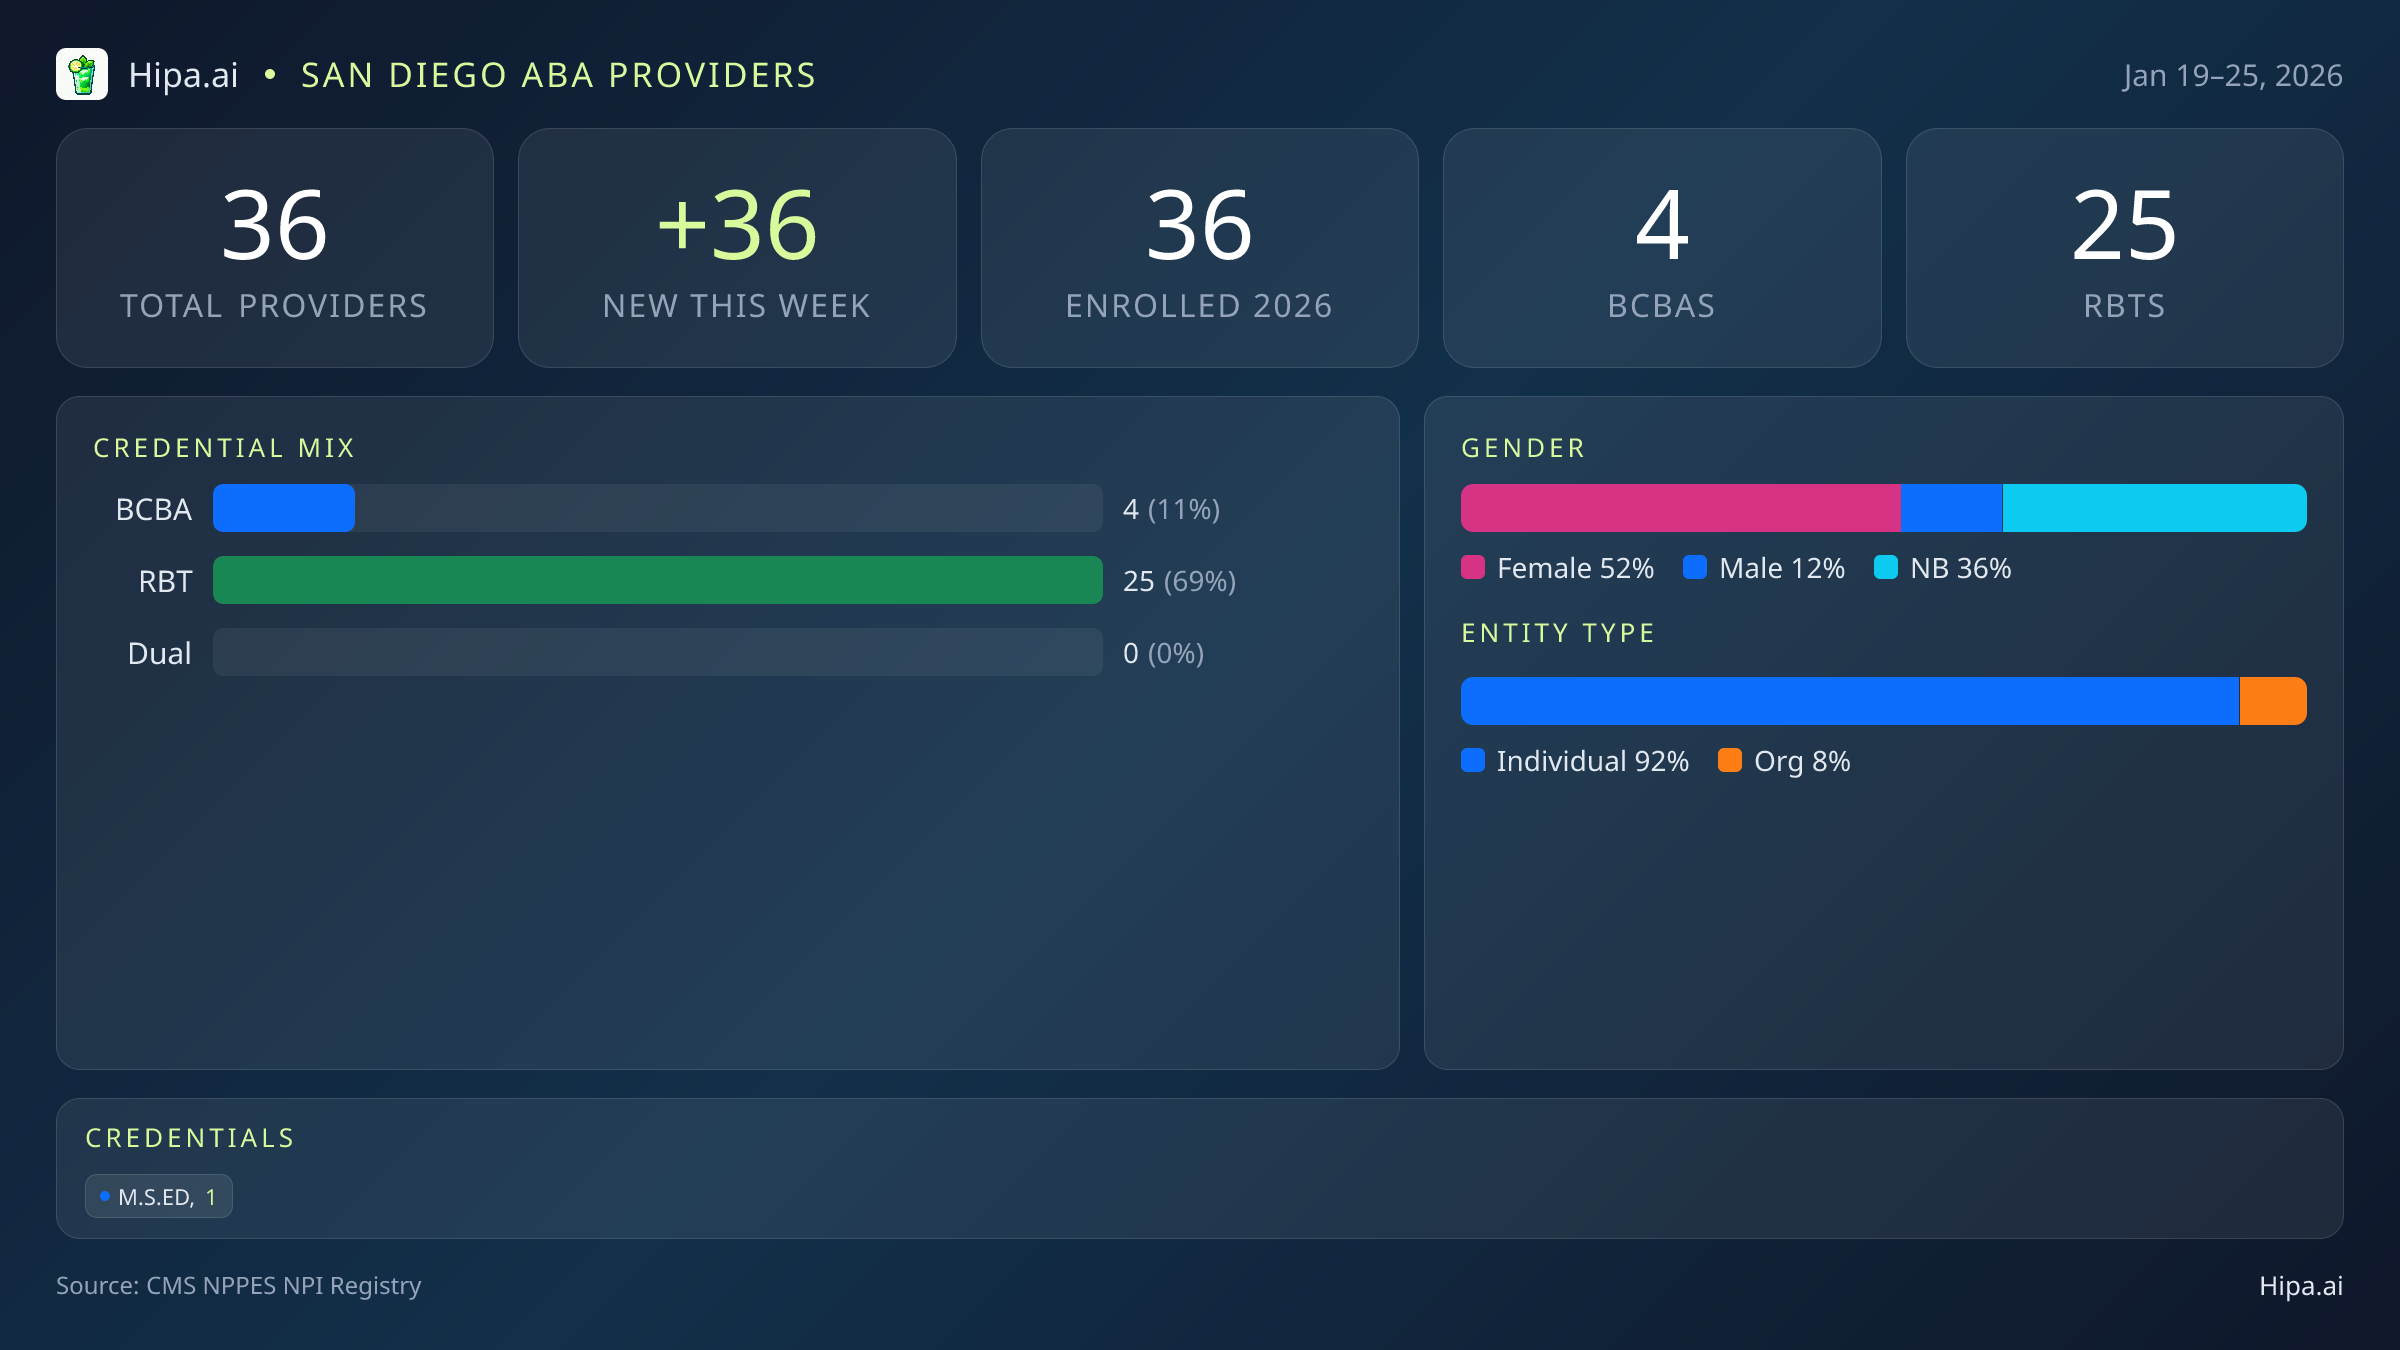Click the orange Org segment in Entity bar
Image resolution: width=2400 pixels, height=1350 pixels.
2272,702
